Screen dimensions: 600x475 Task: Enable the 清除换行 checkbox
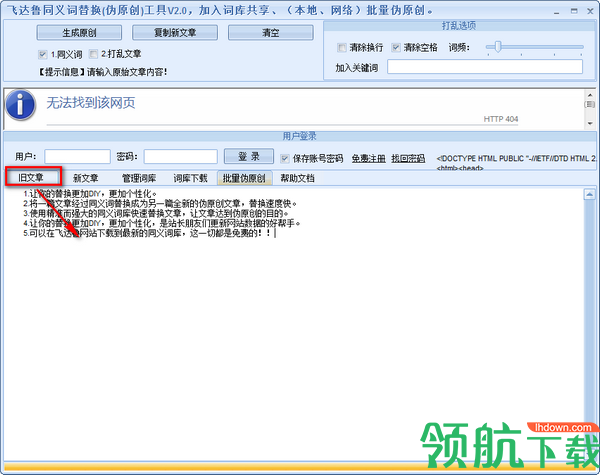[x=342, y=47]
